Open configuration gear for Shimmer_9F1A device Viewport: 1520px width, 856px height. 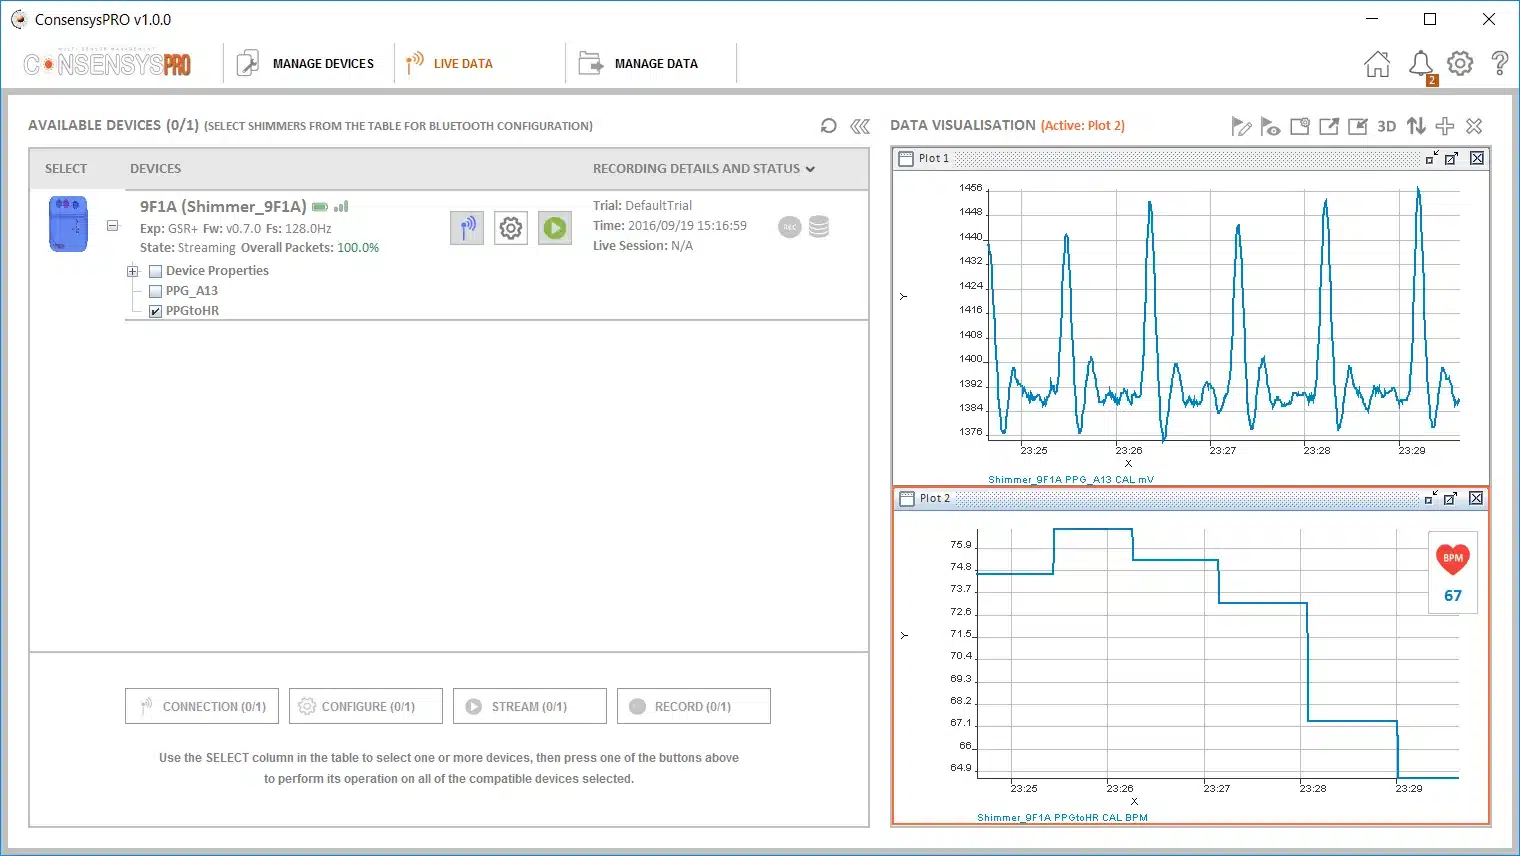click(511, 228)
